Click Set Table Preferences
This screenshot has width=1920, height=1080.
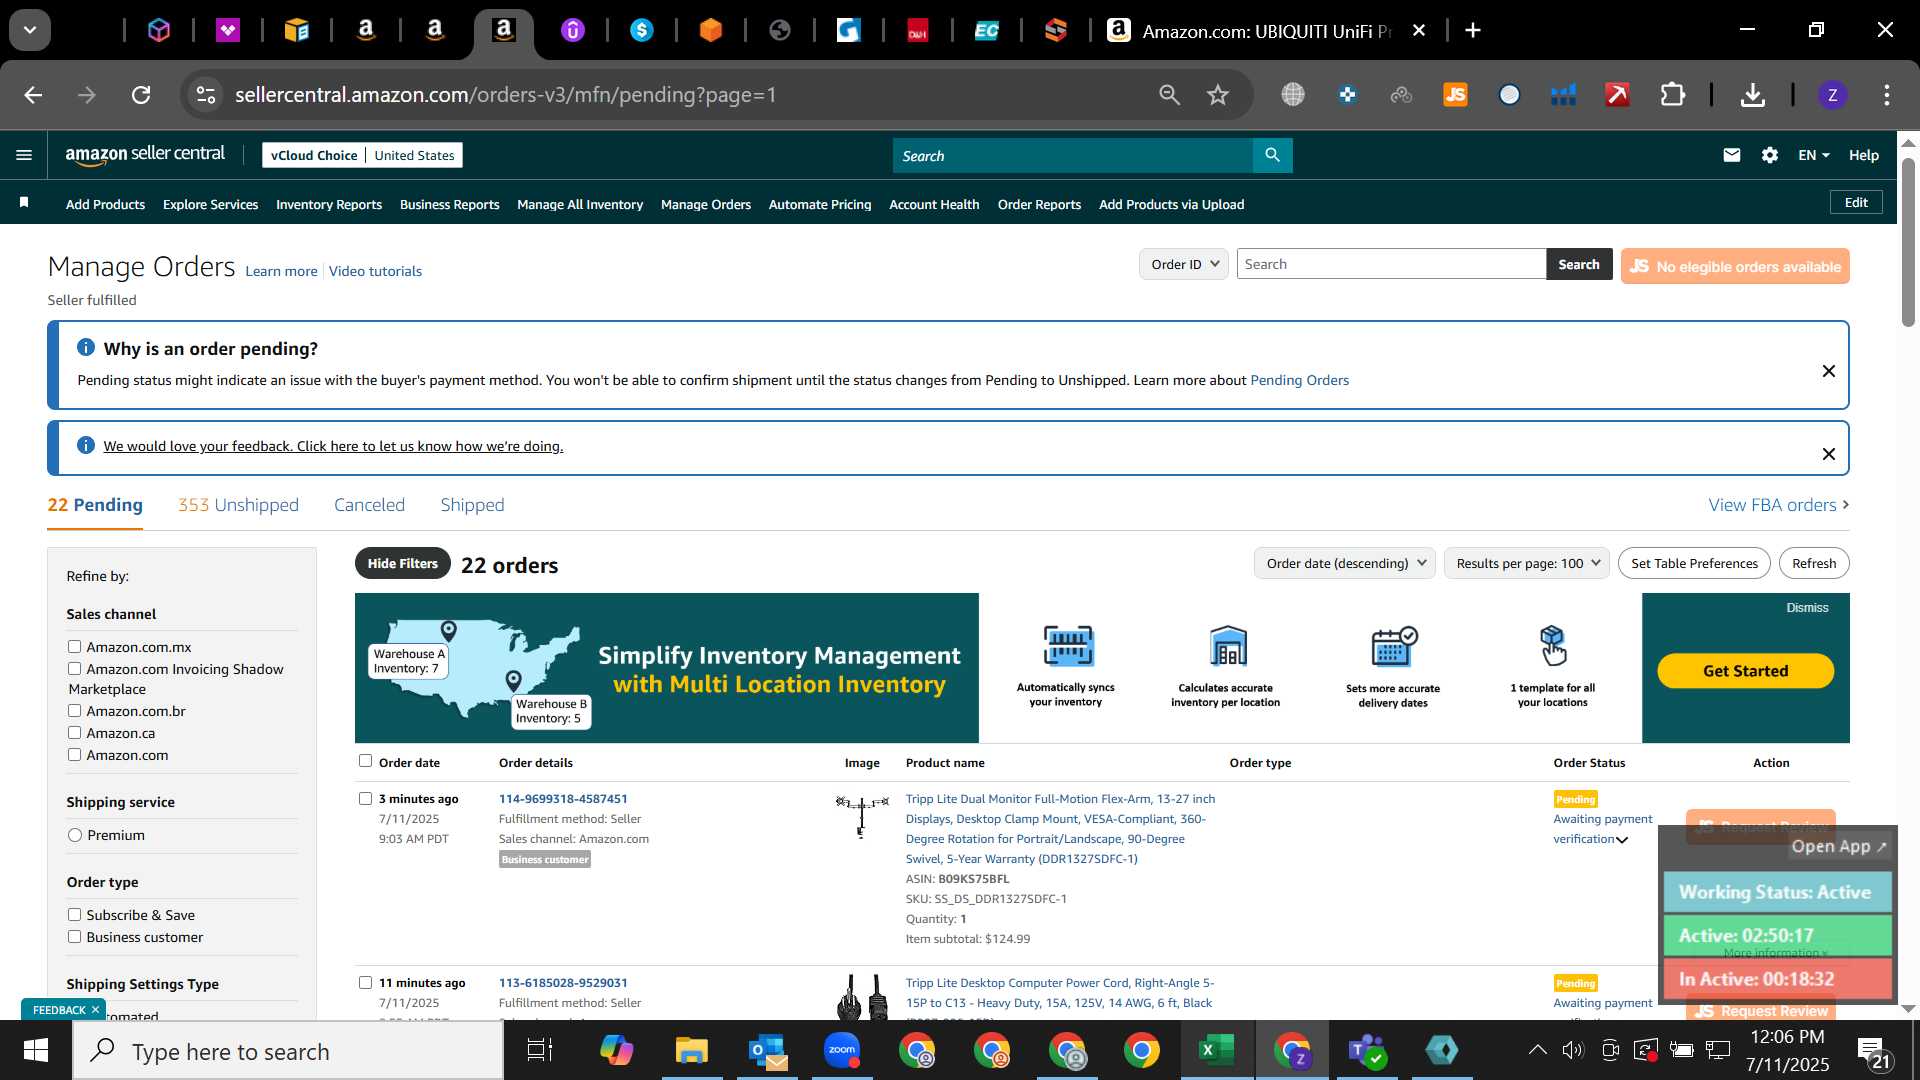(1694, 563)
